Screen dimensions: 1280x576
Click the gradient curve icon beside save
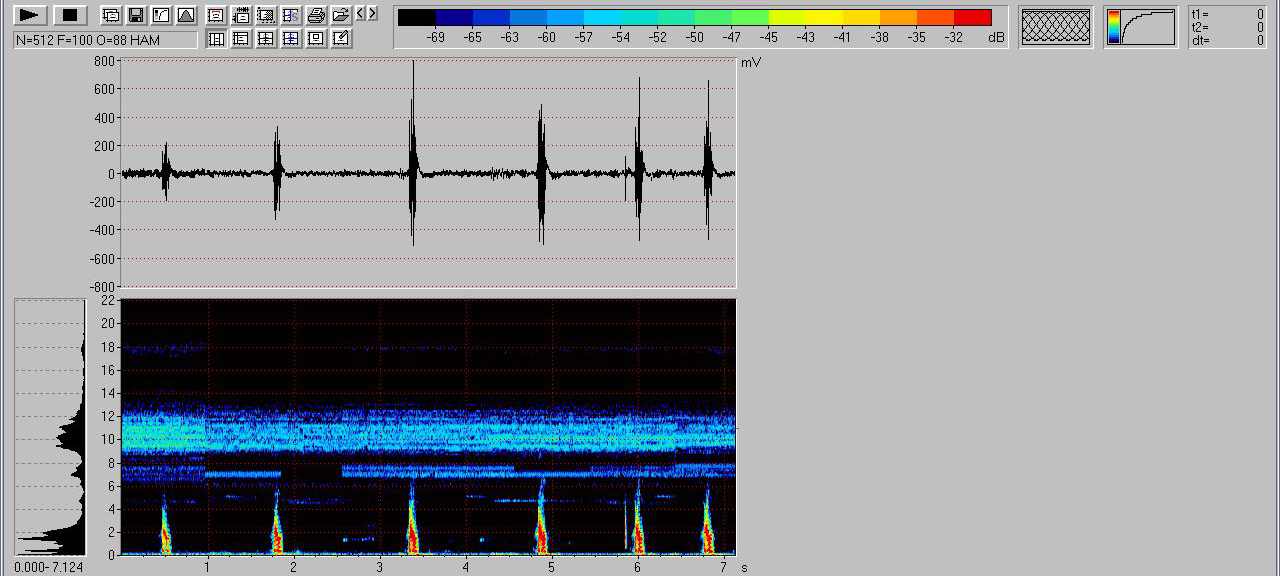[160, 15]
